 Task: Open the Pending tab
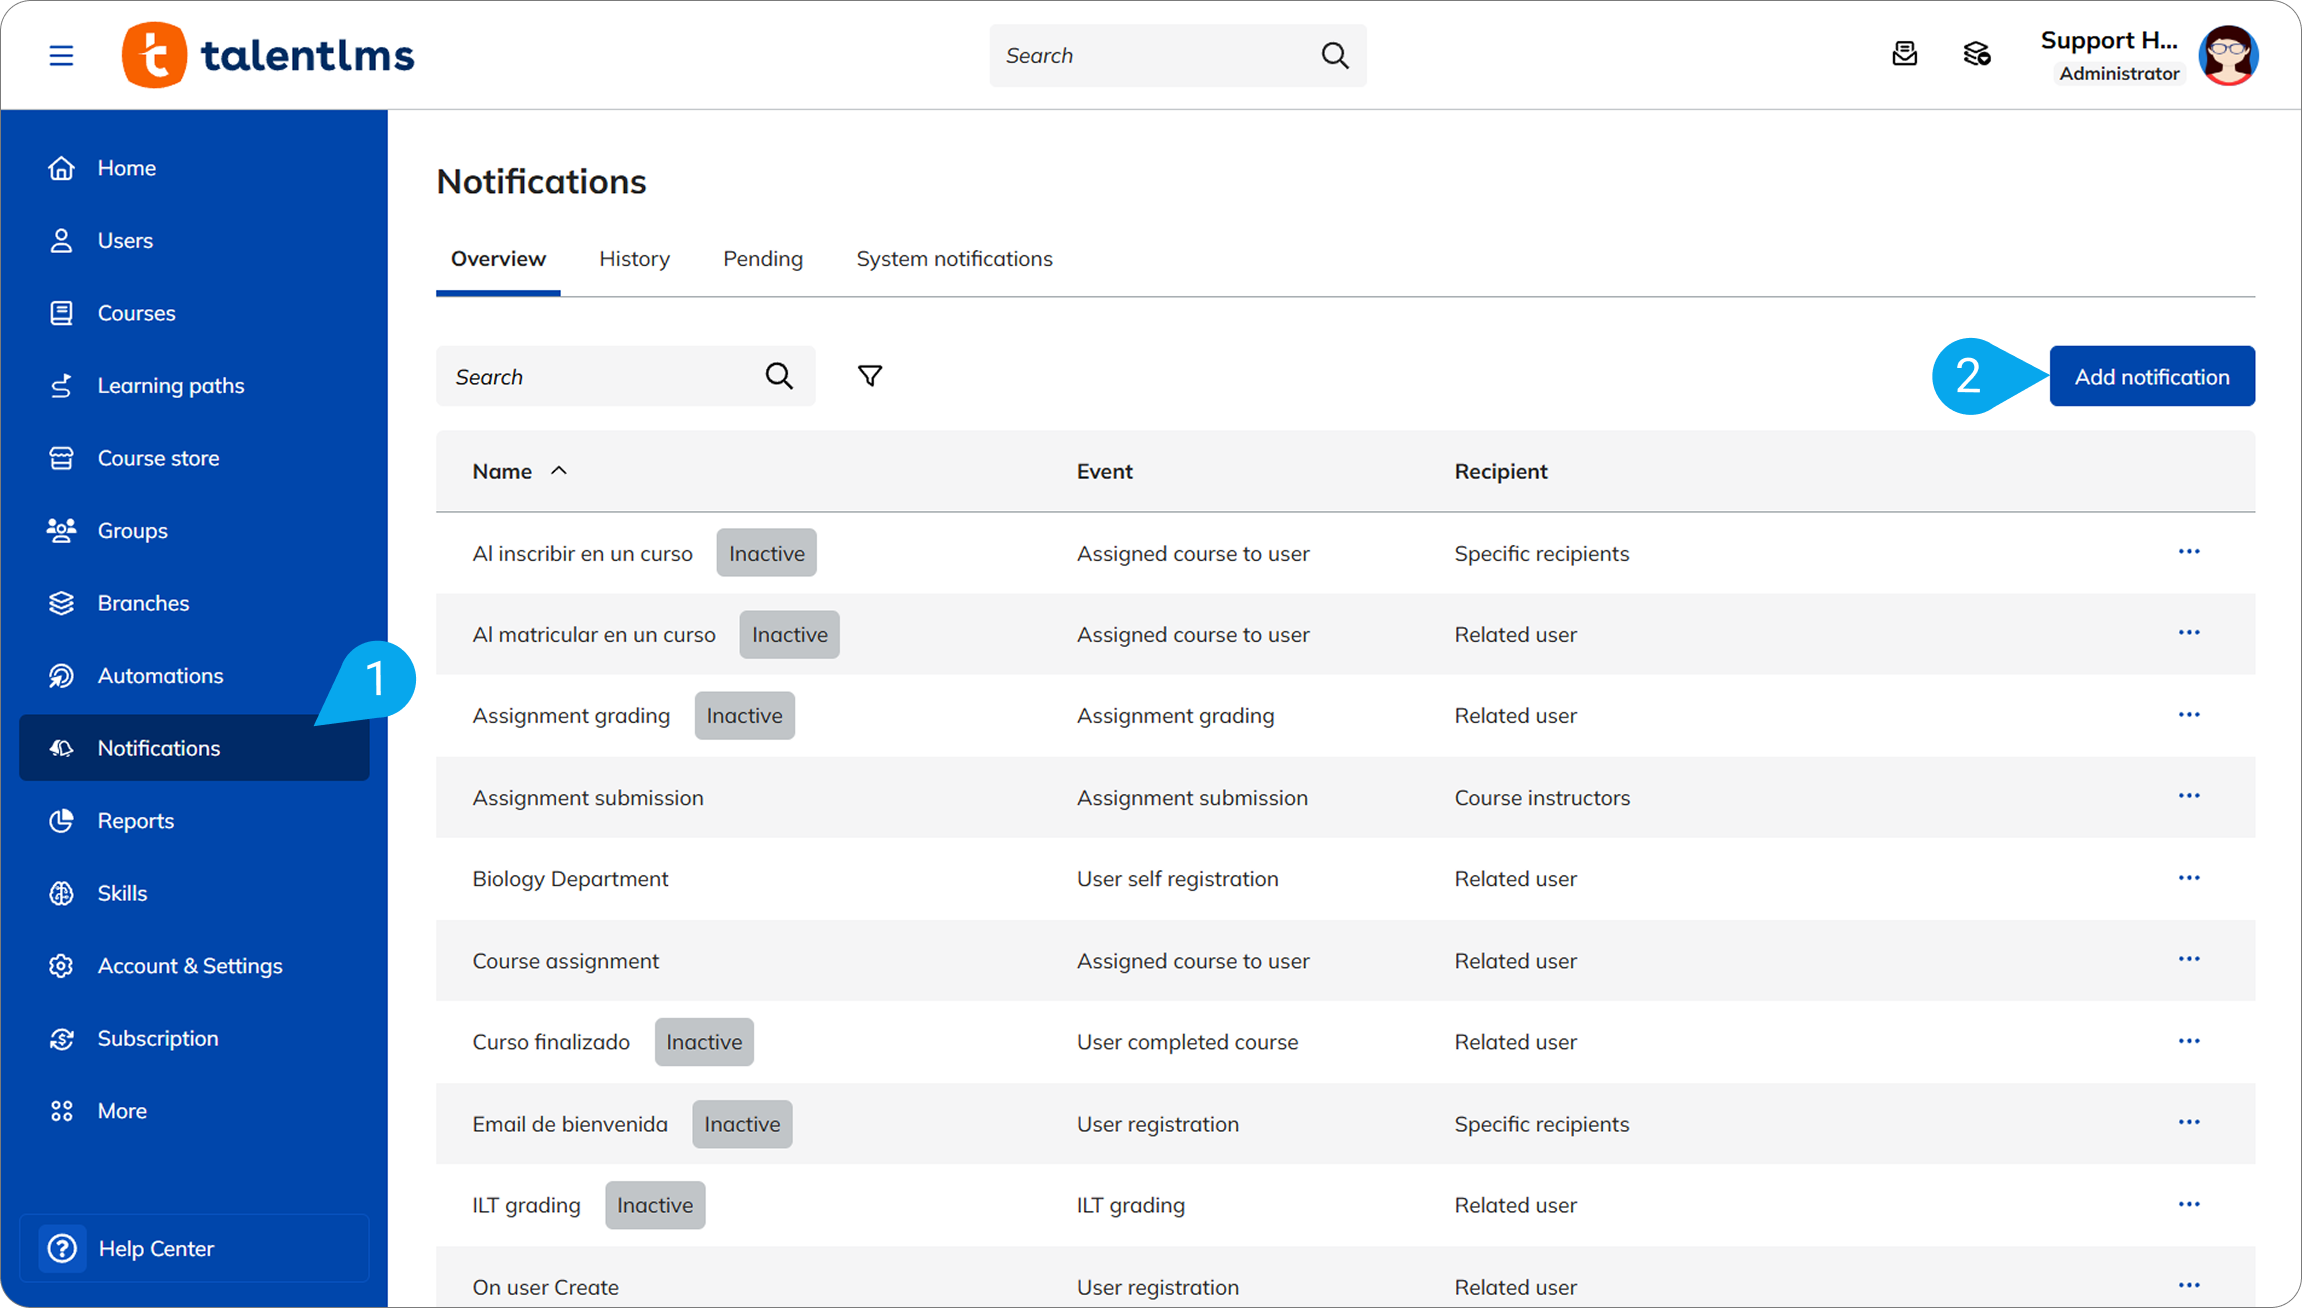pos(762,259)
